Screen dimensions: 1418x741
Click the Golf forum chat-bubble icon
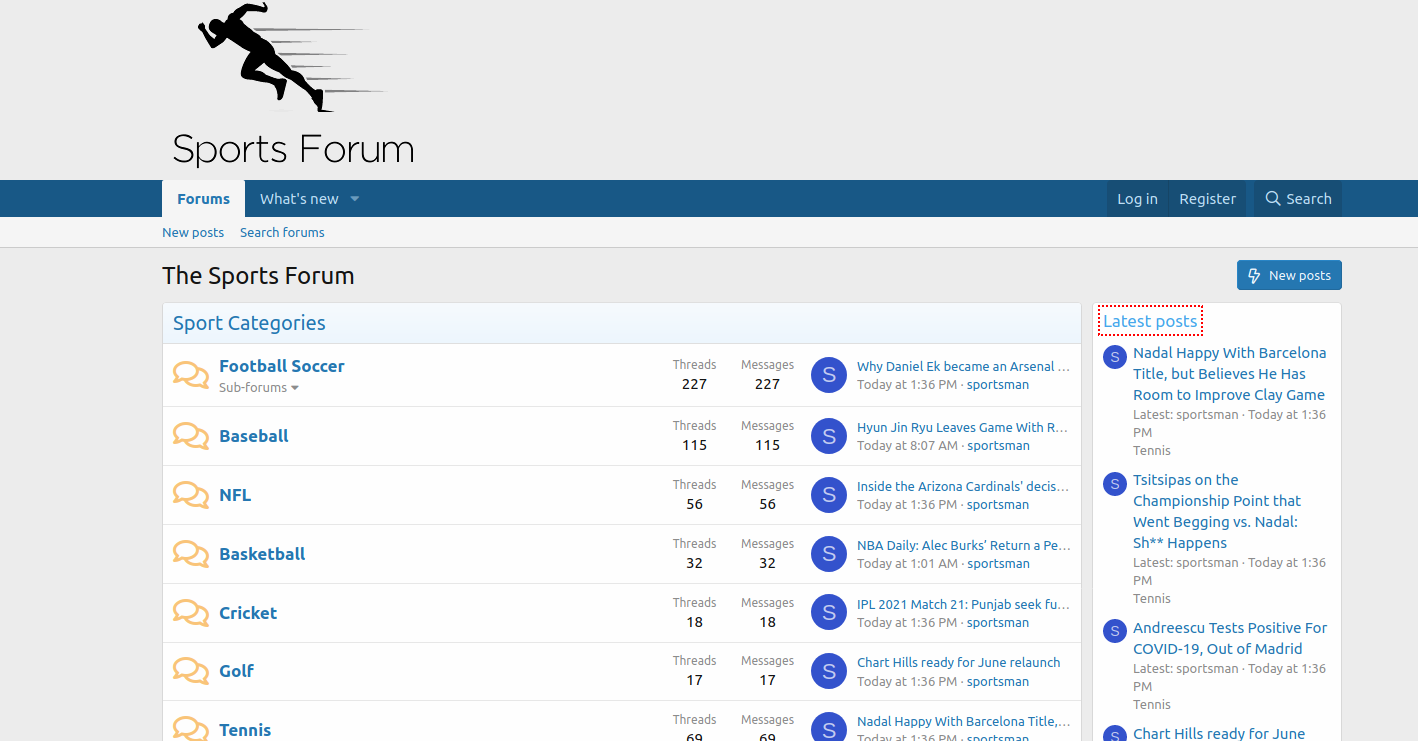pyautogui.click(x=191, y=671)
